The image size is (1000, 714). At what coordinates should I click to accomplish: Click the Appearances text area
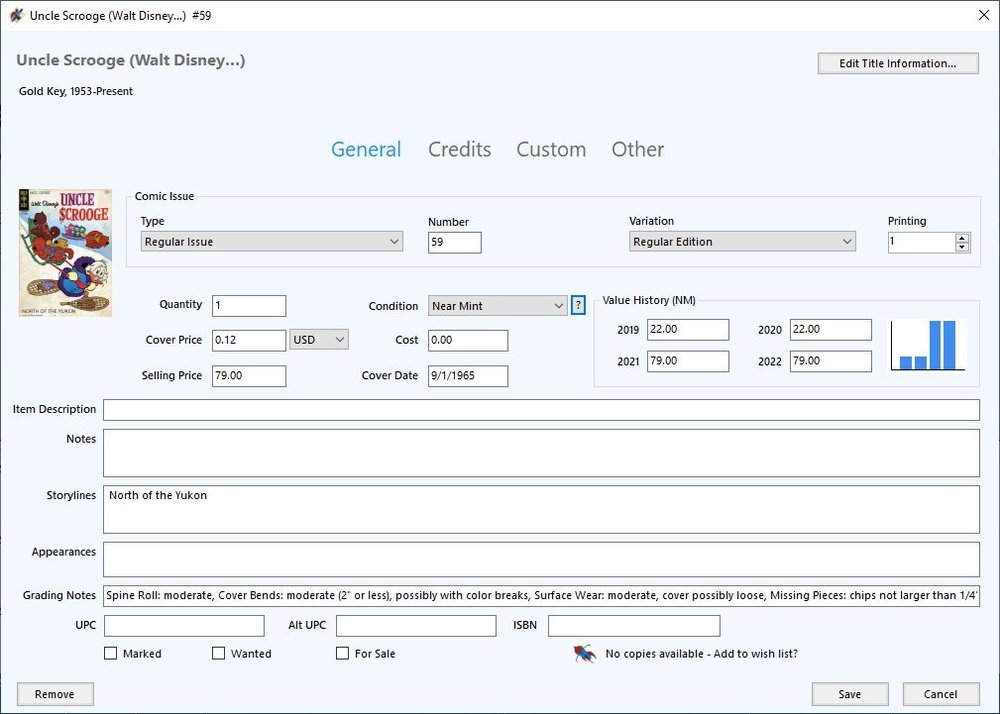click(x=541, y=559)
